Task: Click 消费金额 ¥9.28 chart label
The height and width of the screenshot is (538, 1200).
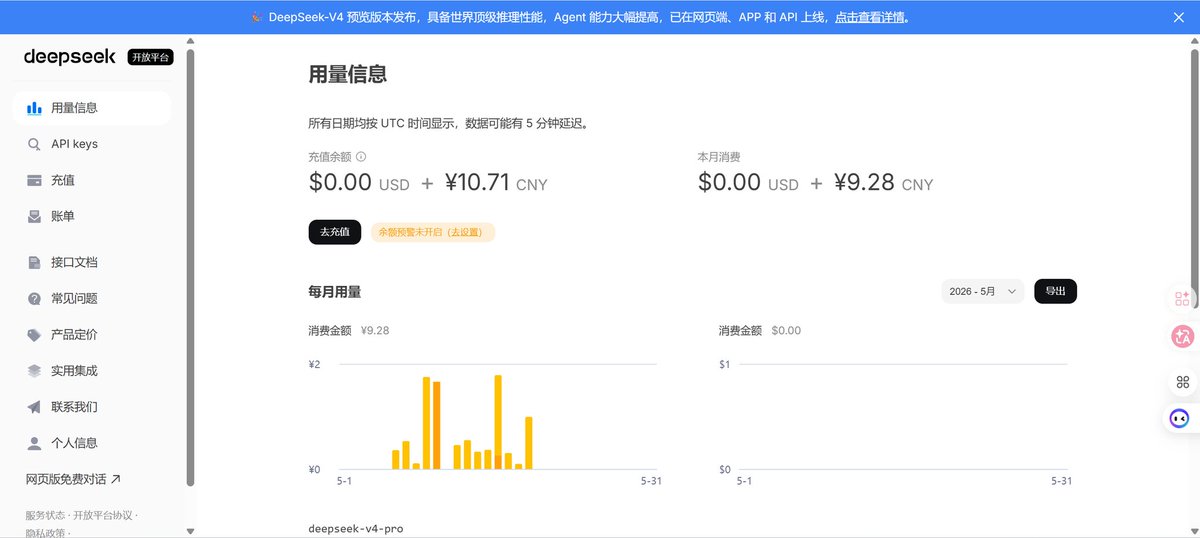Action: coord(348,331)
